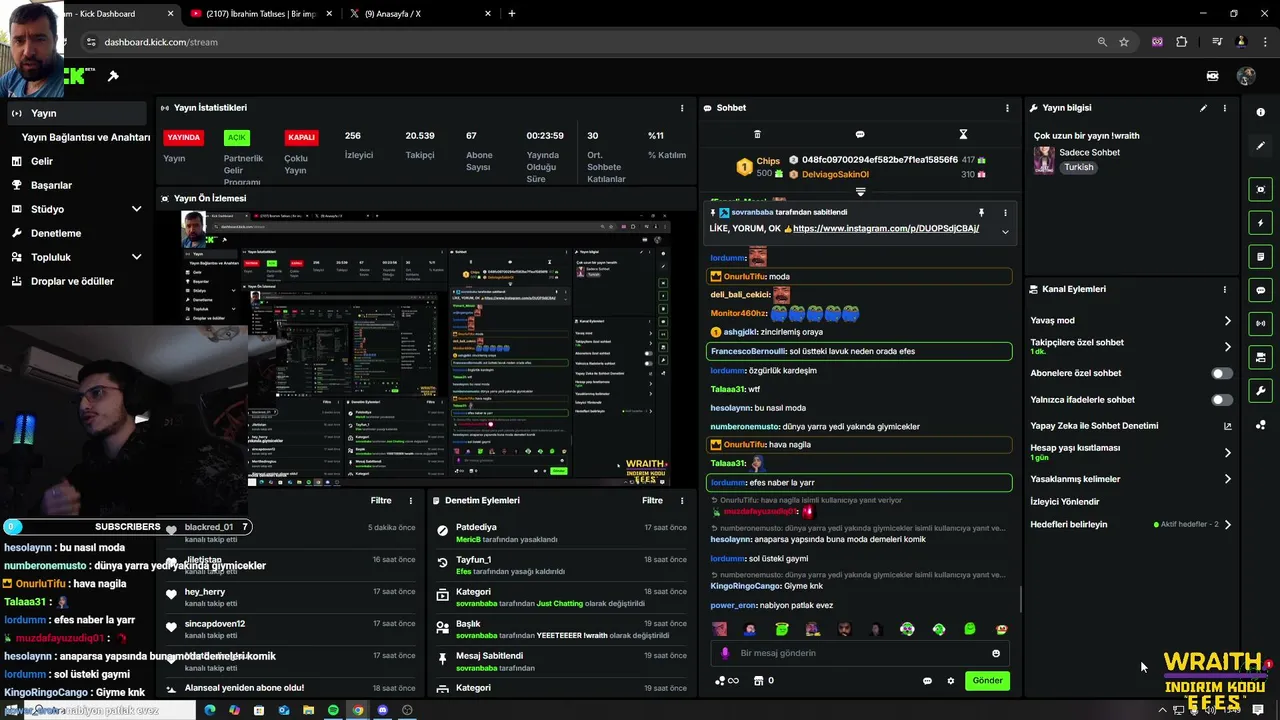Focus the Bir mesaj gönderin input
1280x720 pixels.
(x=860, y=653)
